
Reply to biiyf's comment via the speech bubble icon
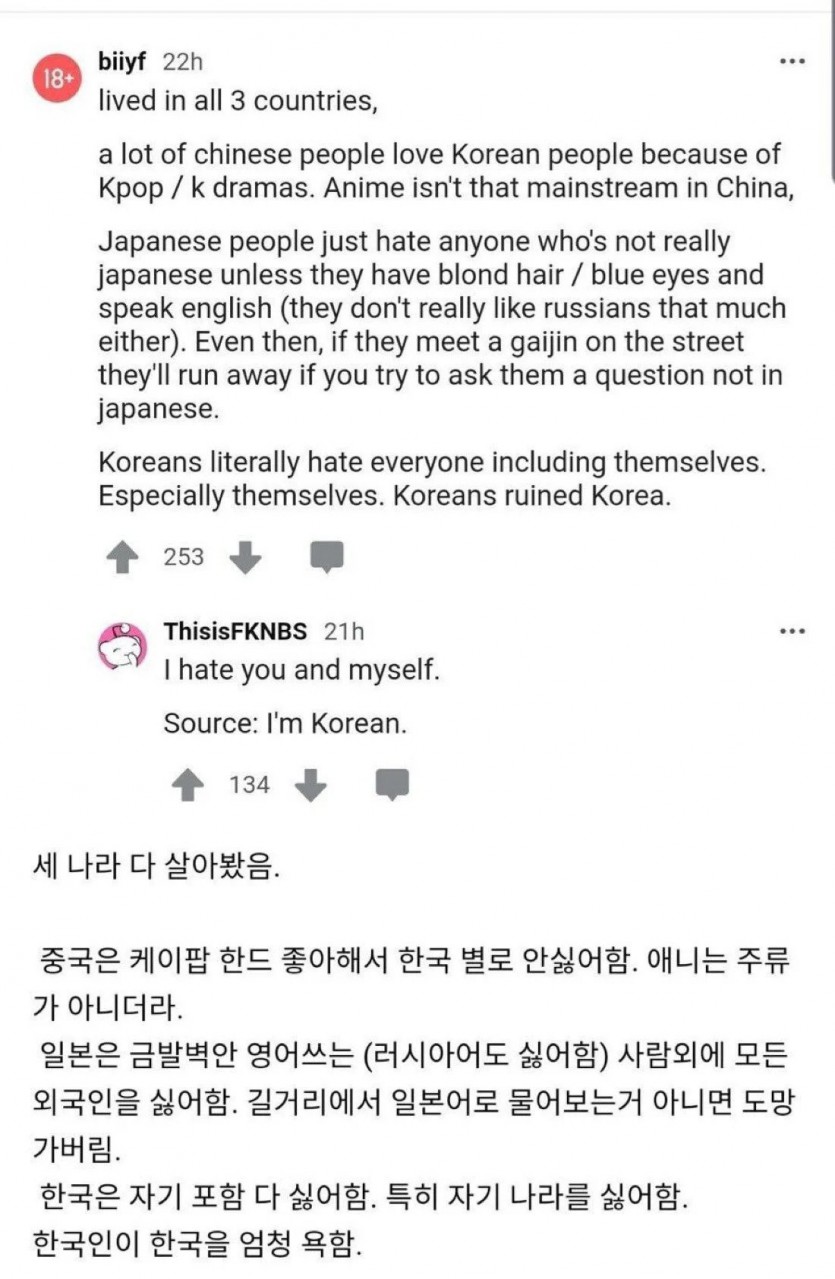click(327, 557)
